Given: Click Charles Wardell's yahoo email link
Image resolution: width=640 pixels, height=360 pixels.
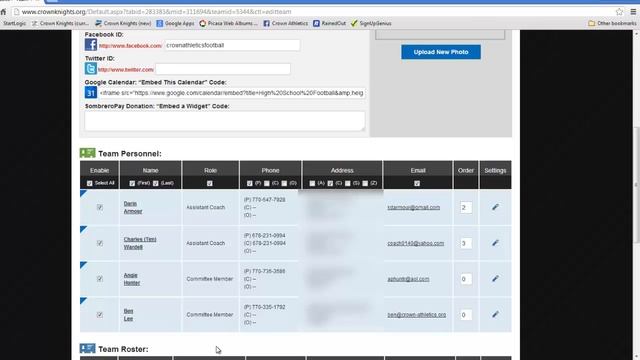Looking at the screenshot, I should [x=416, y=243].
